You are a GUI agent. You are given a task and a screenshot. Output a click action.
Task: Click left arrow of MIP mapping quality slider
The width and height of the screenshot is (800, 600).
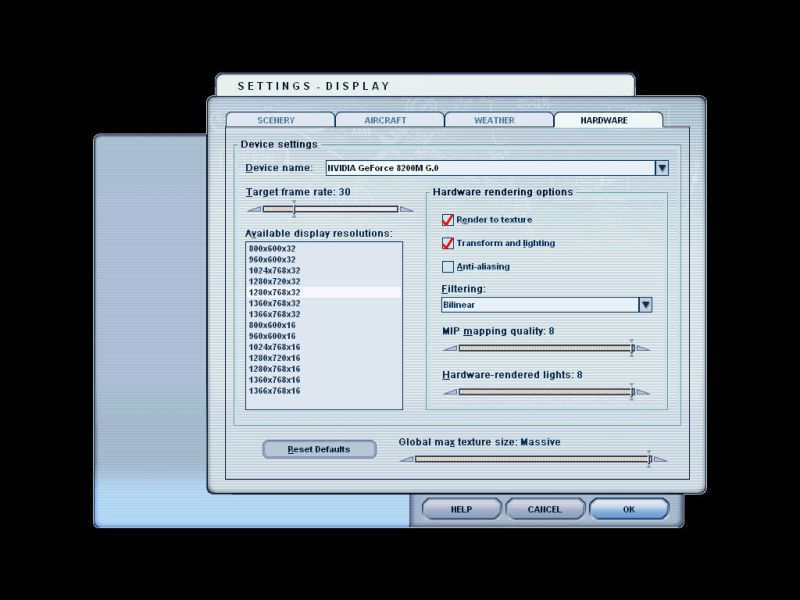(x=450, y=349)
